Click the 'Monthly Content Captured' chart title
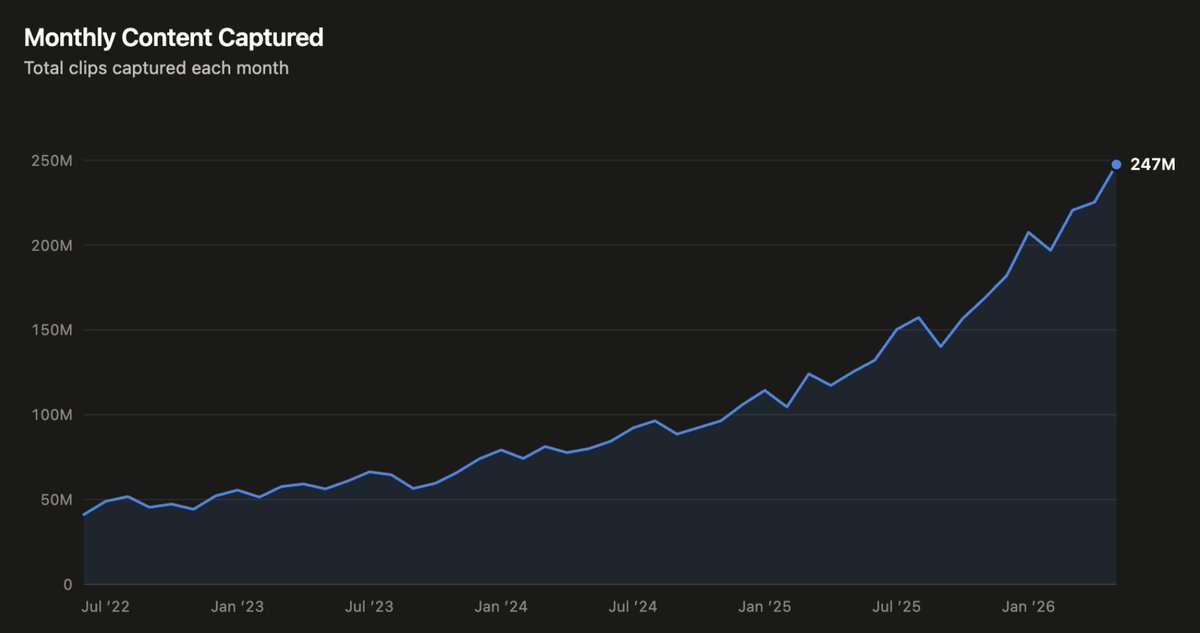 (173, 38)
